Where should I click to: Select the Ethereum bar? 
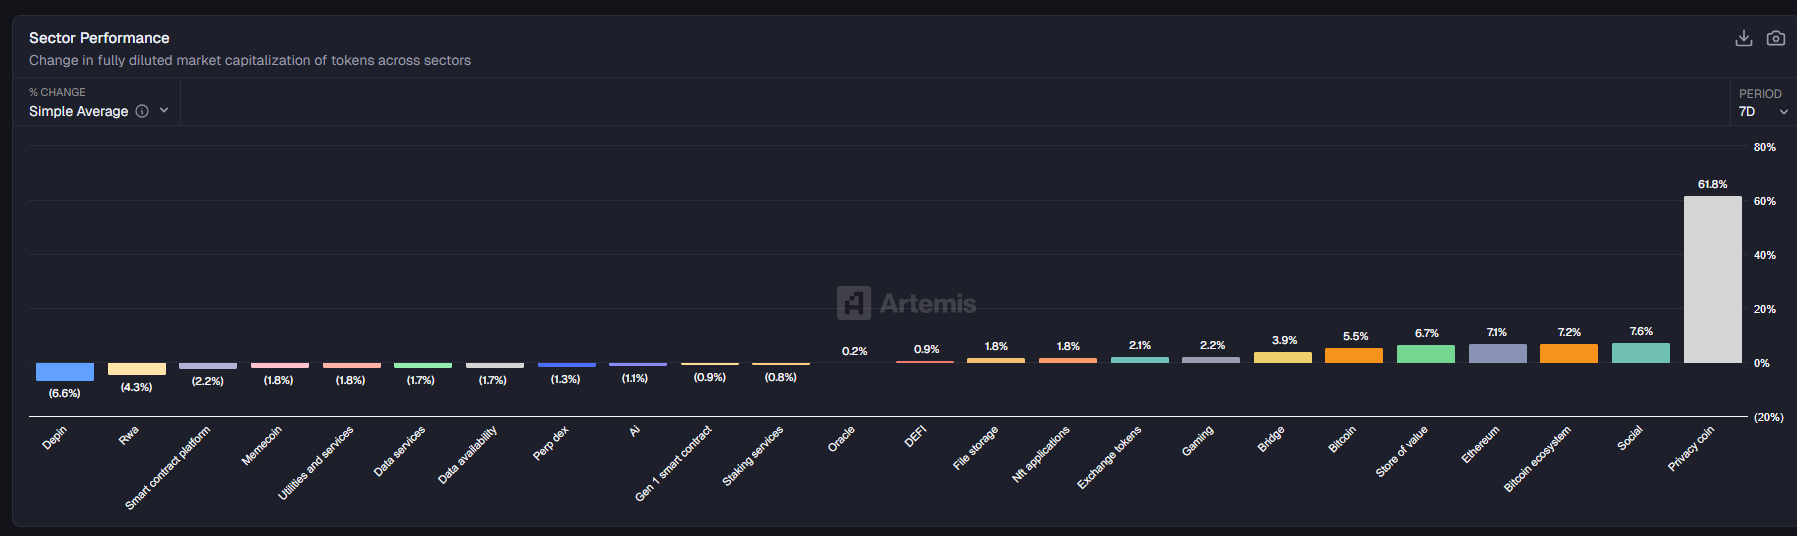[1497, 353]
